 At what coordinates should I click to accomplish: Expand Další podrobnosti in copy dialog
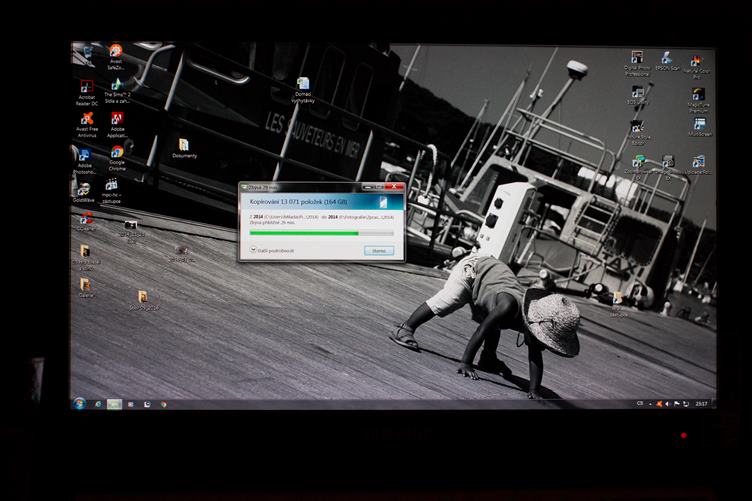pos(271,250)
